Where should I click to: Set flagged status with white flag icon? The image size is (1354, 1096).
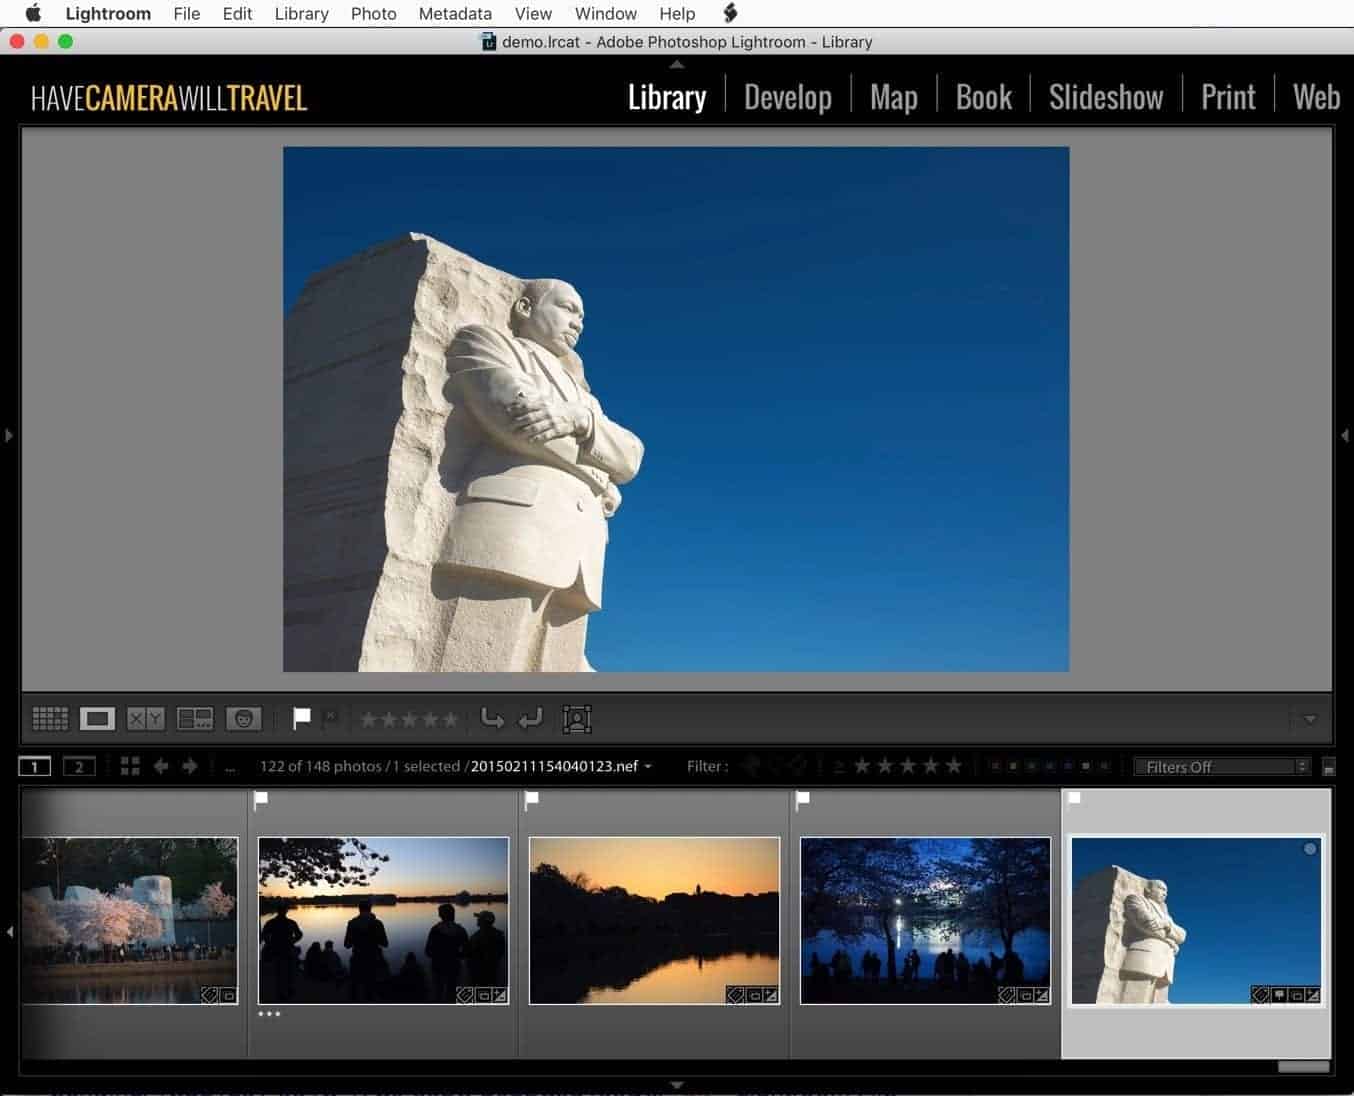click(x=301, y=718)
